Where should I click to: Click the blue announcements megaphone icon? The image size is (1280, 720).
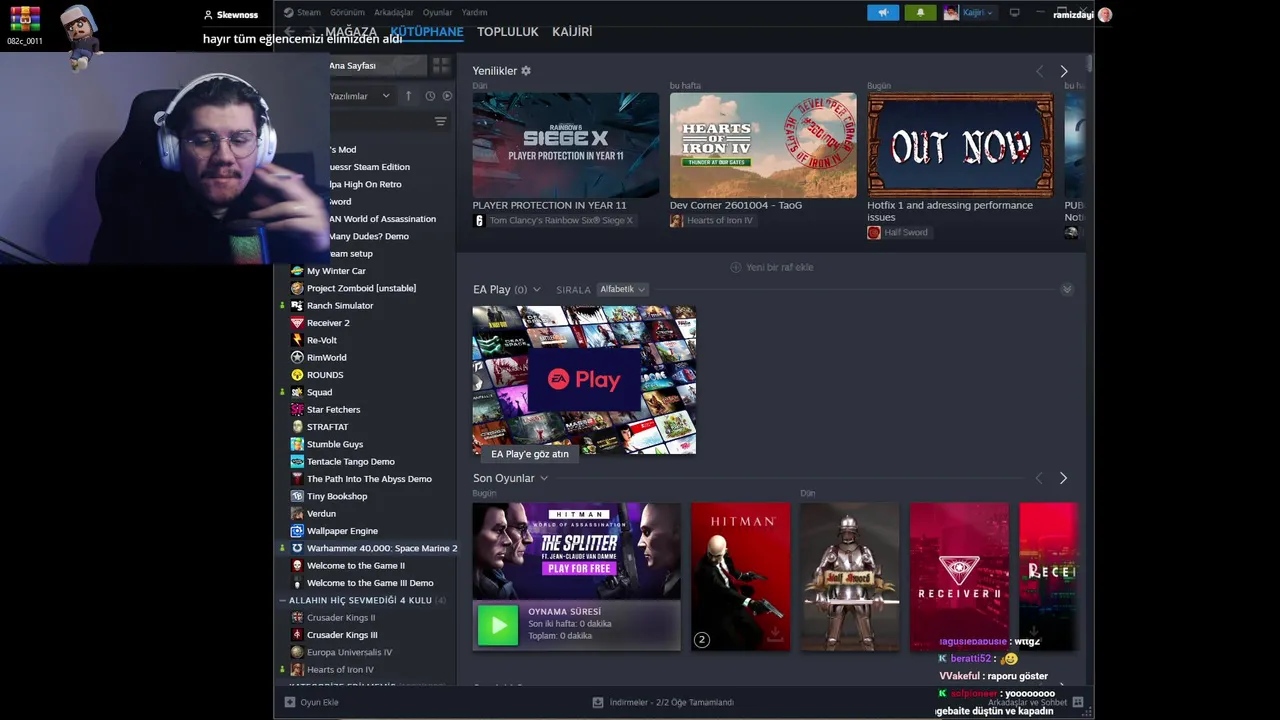tap(883, 13)
